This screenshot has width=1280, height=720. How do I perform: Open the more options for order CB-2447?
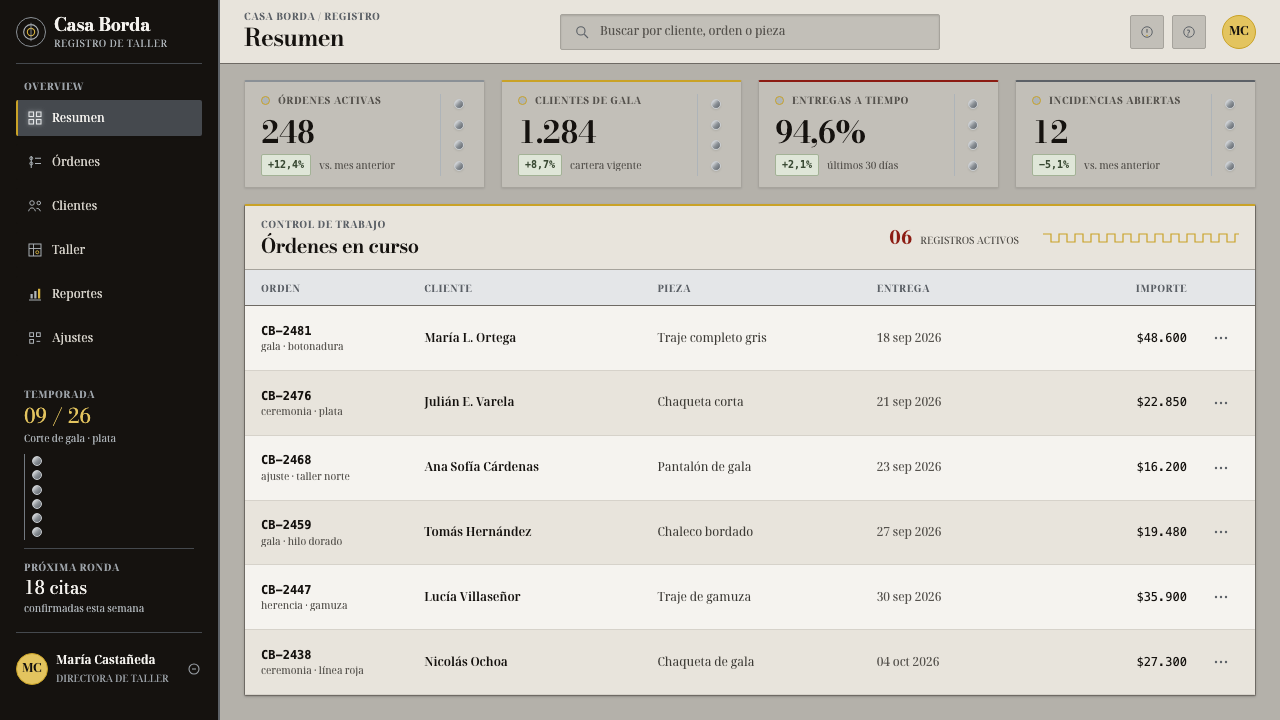point(1221,597)
